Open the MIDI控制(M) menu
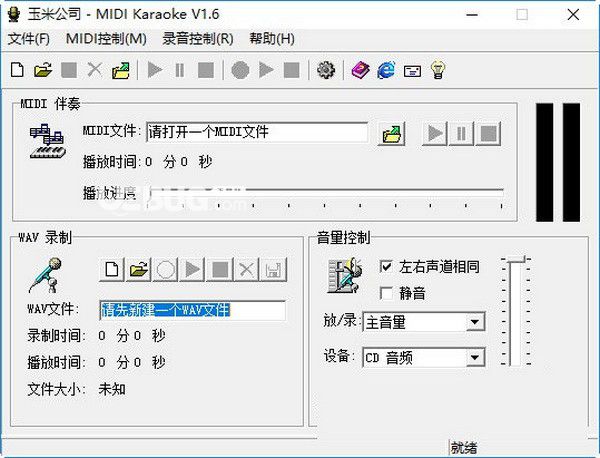600x458 pixels. [106, 39]
